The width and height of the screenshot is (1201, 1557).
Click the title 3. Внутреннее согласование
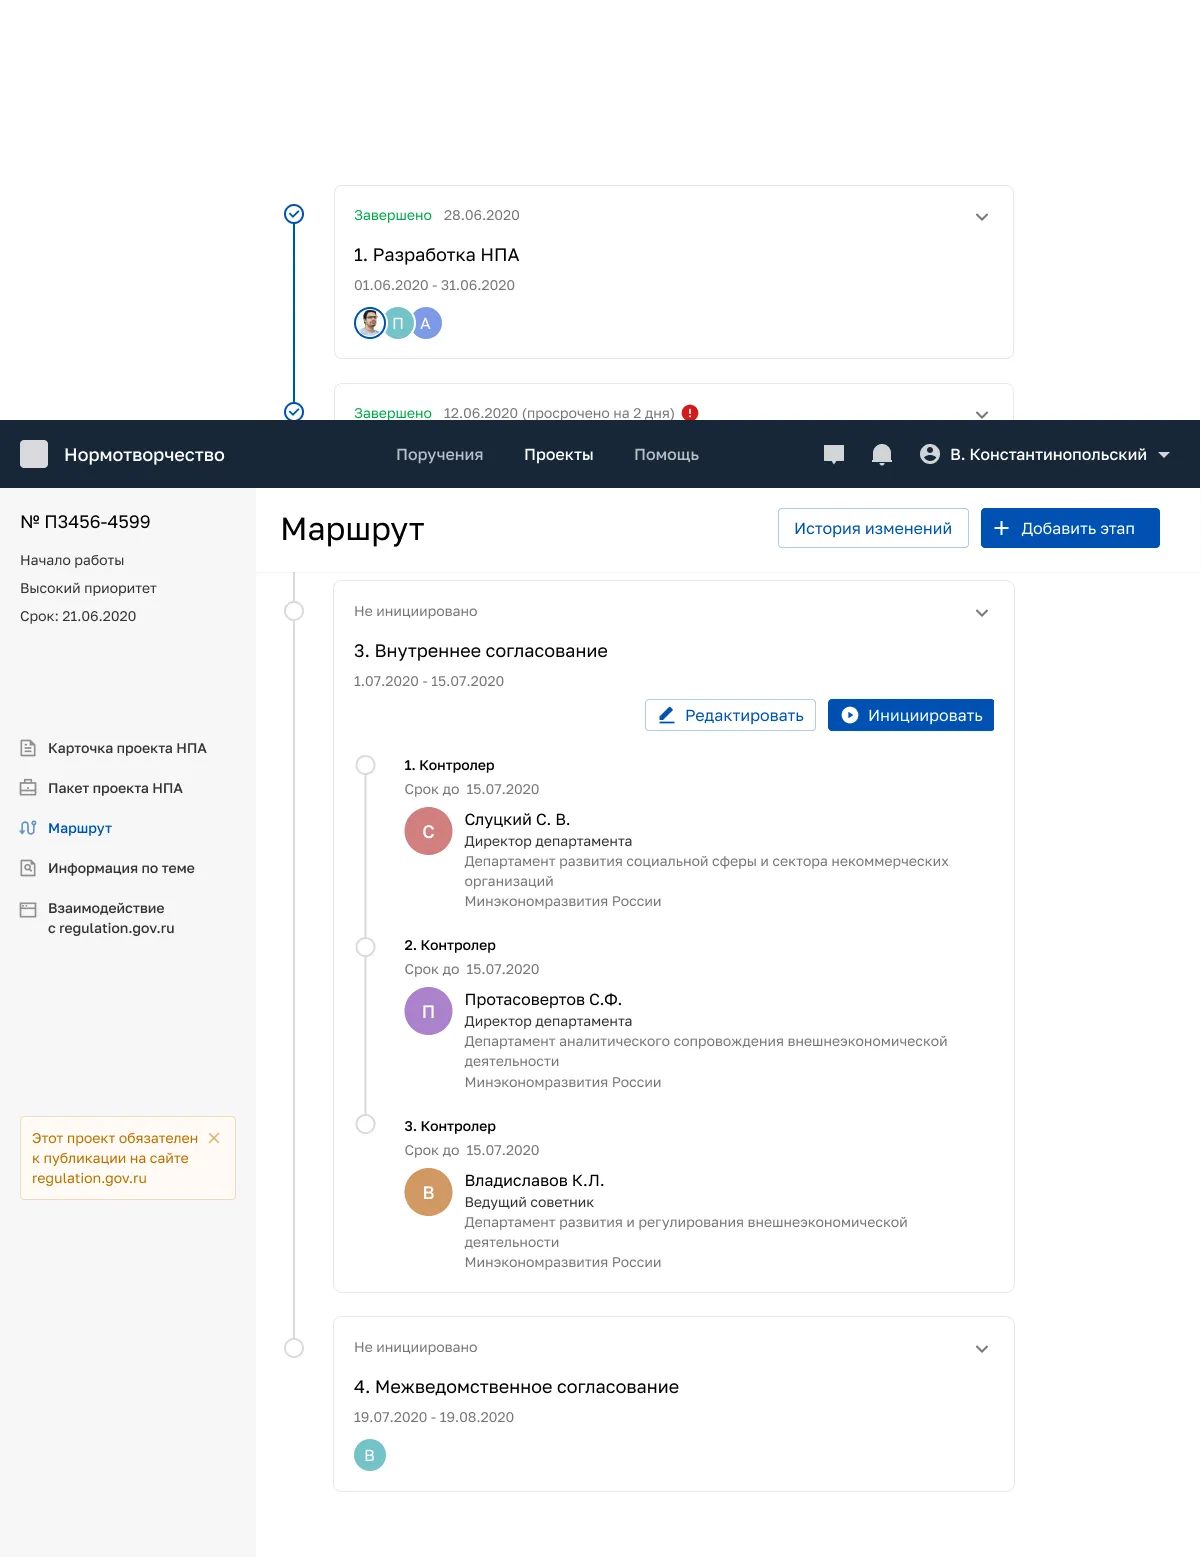click(x=481, y=651)
